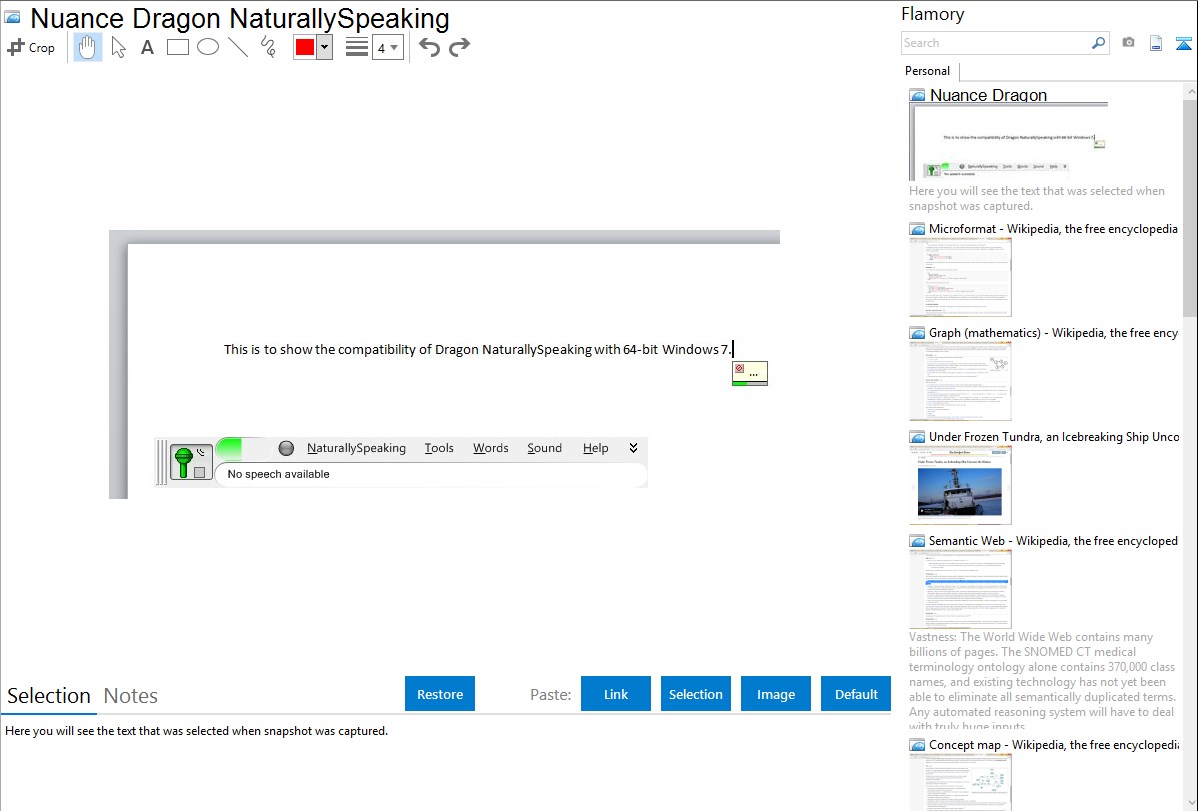Pick the ellipse shape tool
This screenshot has width=1198, height=811.
pyautogui.click(x=208, y=47)
